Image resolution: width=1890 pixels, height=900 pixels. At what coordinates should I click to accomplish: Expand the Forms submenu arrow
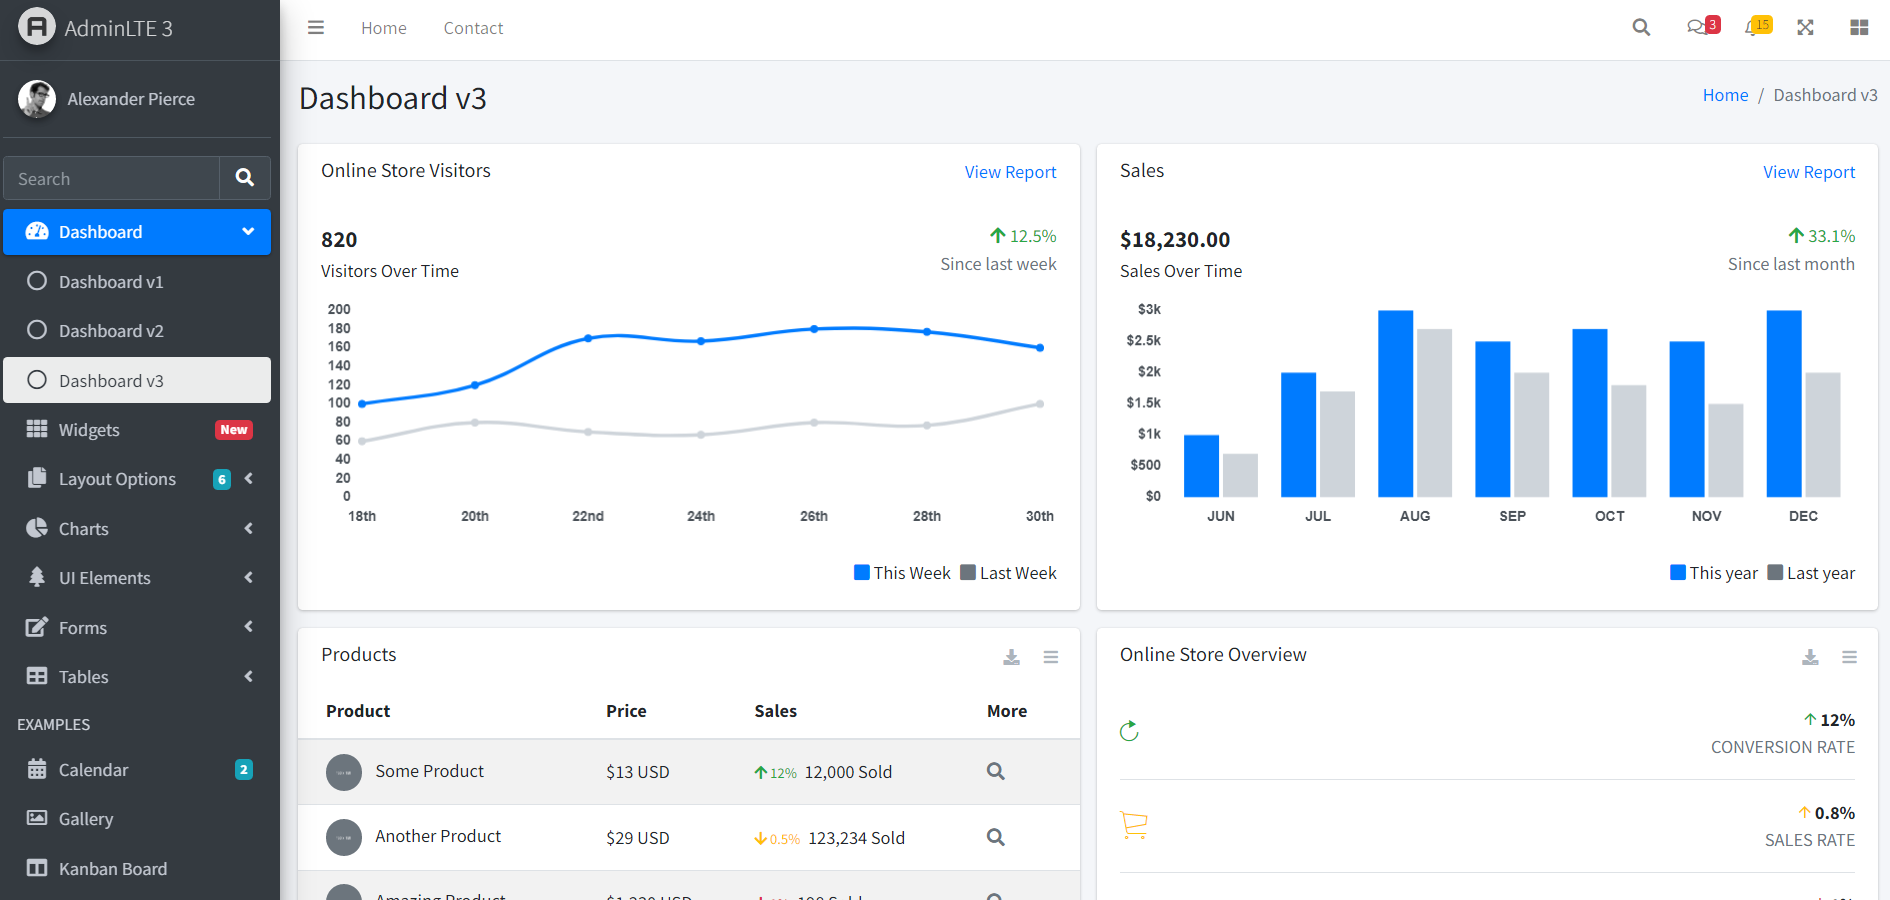coord(248,627)
